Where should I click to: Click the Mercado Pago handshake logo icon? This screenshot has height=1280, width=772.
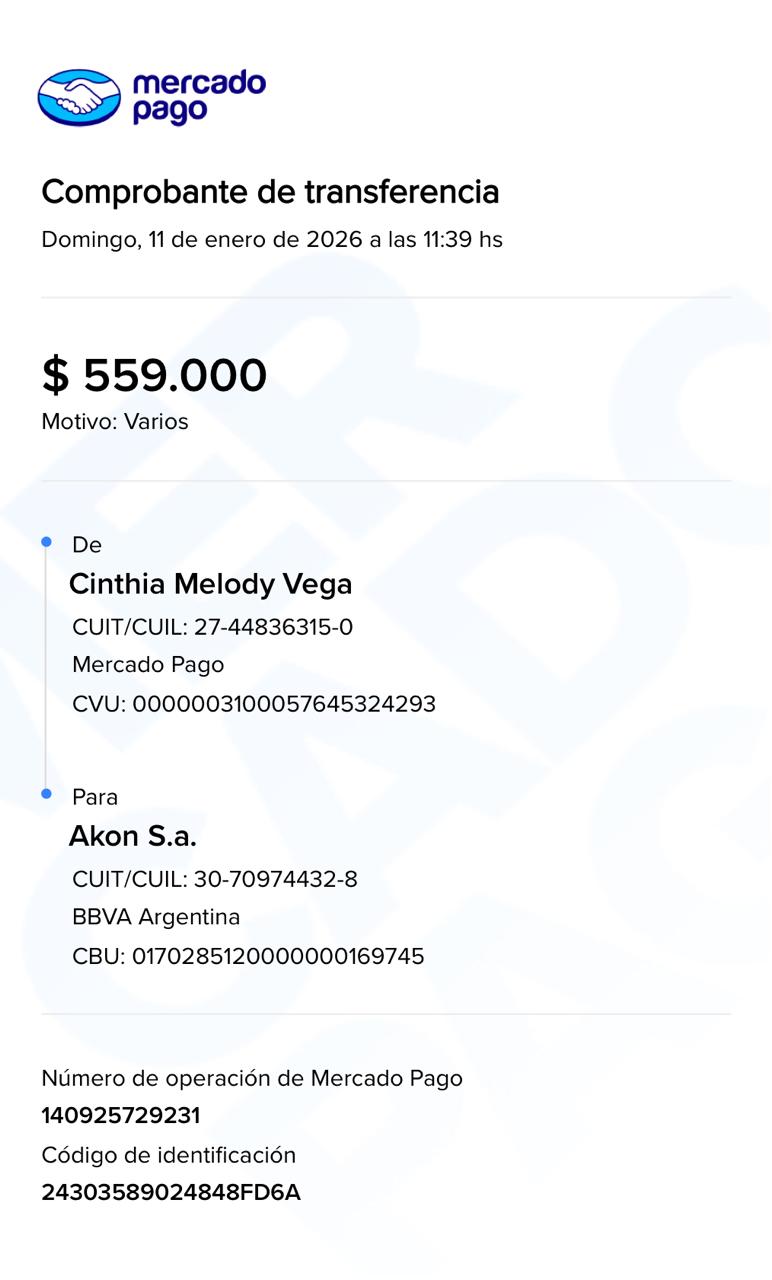pos(79,97)
